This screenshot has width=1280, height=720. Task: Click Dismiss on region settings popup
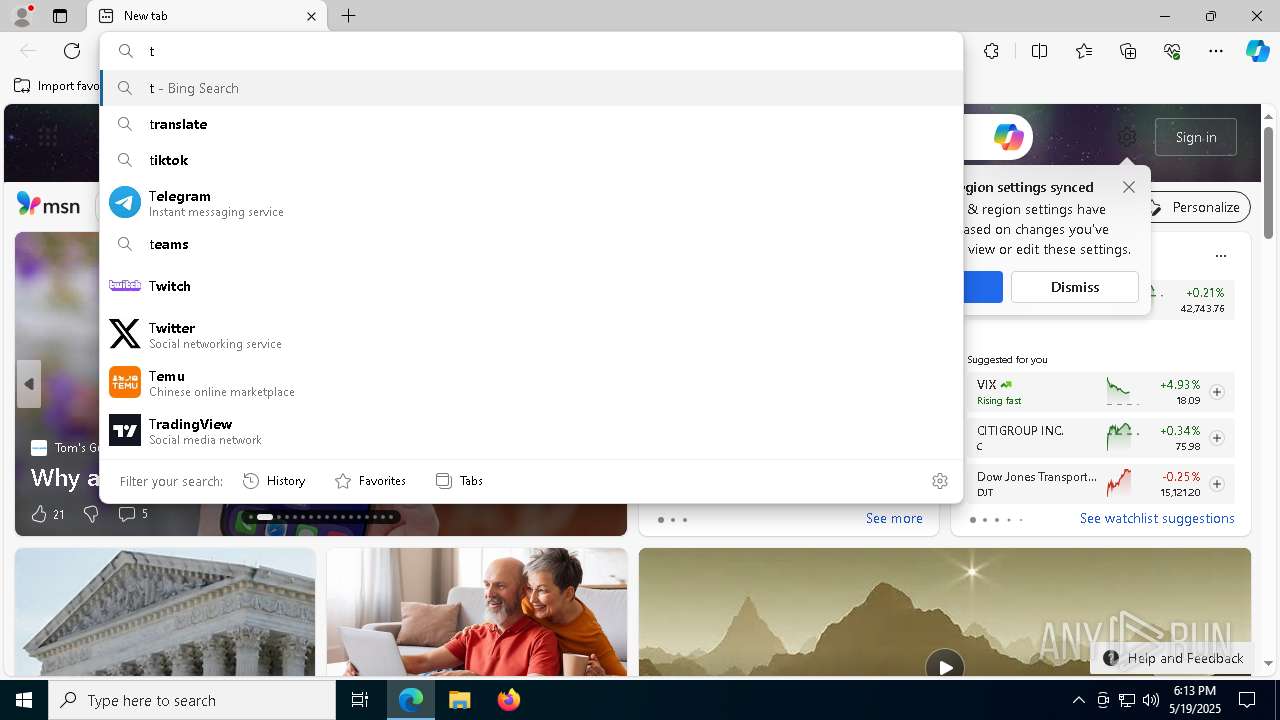(x=1075, y=287)
